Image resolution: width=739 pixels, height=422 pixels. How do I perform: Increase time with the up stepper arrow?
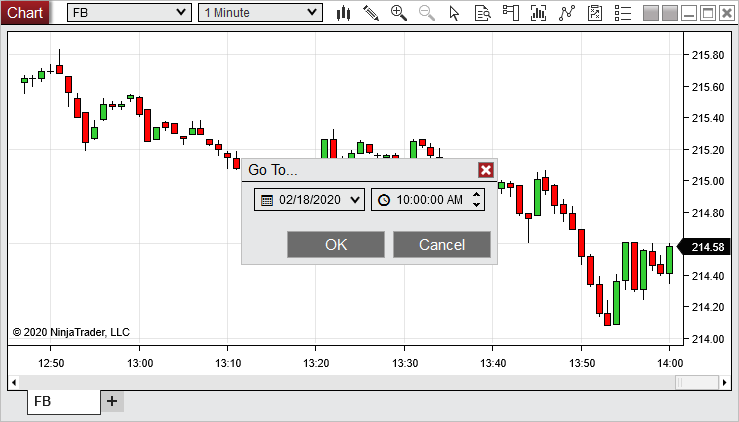pyautogui.click(x=477, y=194)
